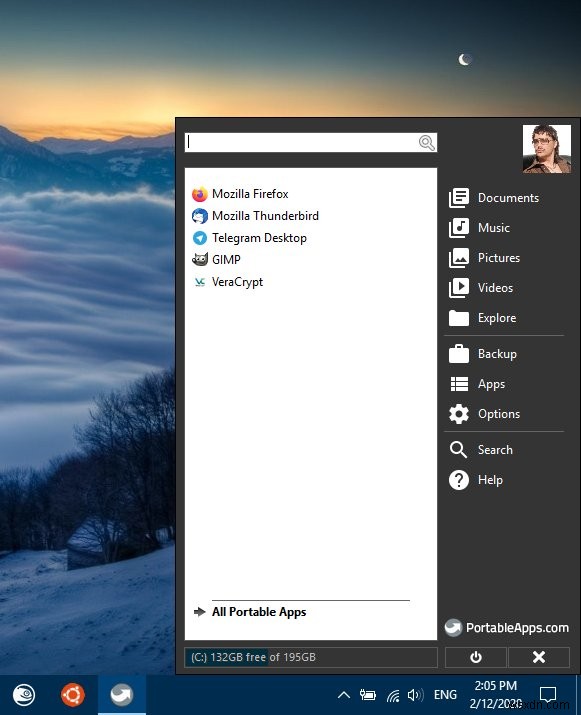The image size is (581, 715).
Task: Click Search in the side menu
Action: [481, 450]
